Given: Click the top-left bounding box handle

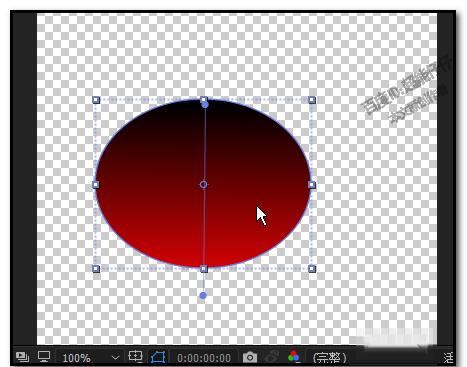Looking at the screenshot, I should [x=96, y=100].
